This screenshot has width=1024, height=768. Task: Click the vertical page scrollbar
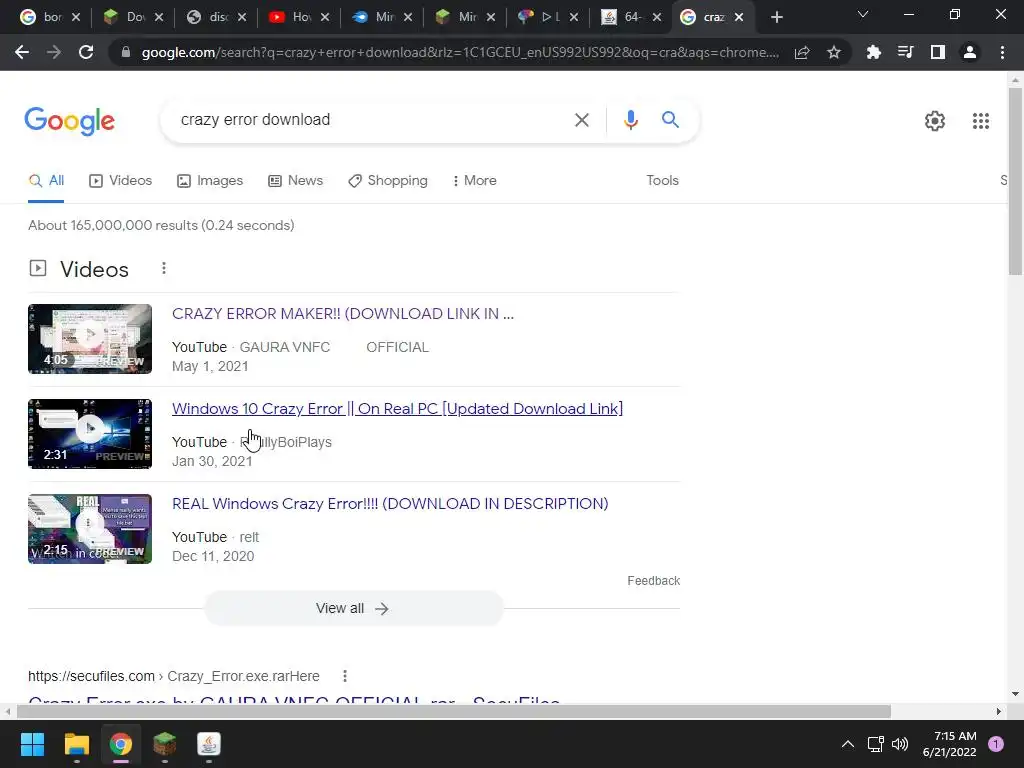coord(1015,182)
